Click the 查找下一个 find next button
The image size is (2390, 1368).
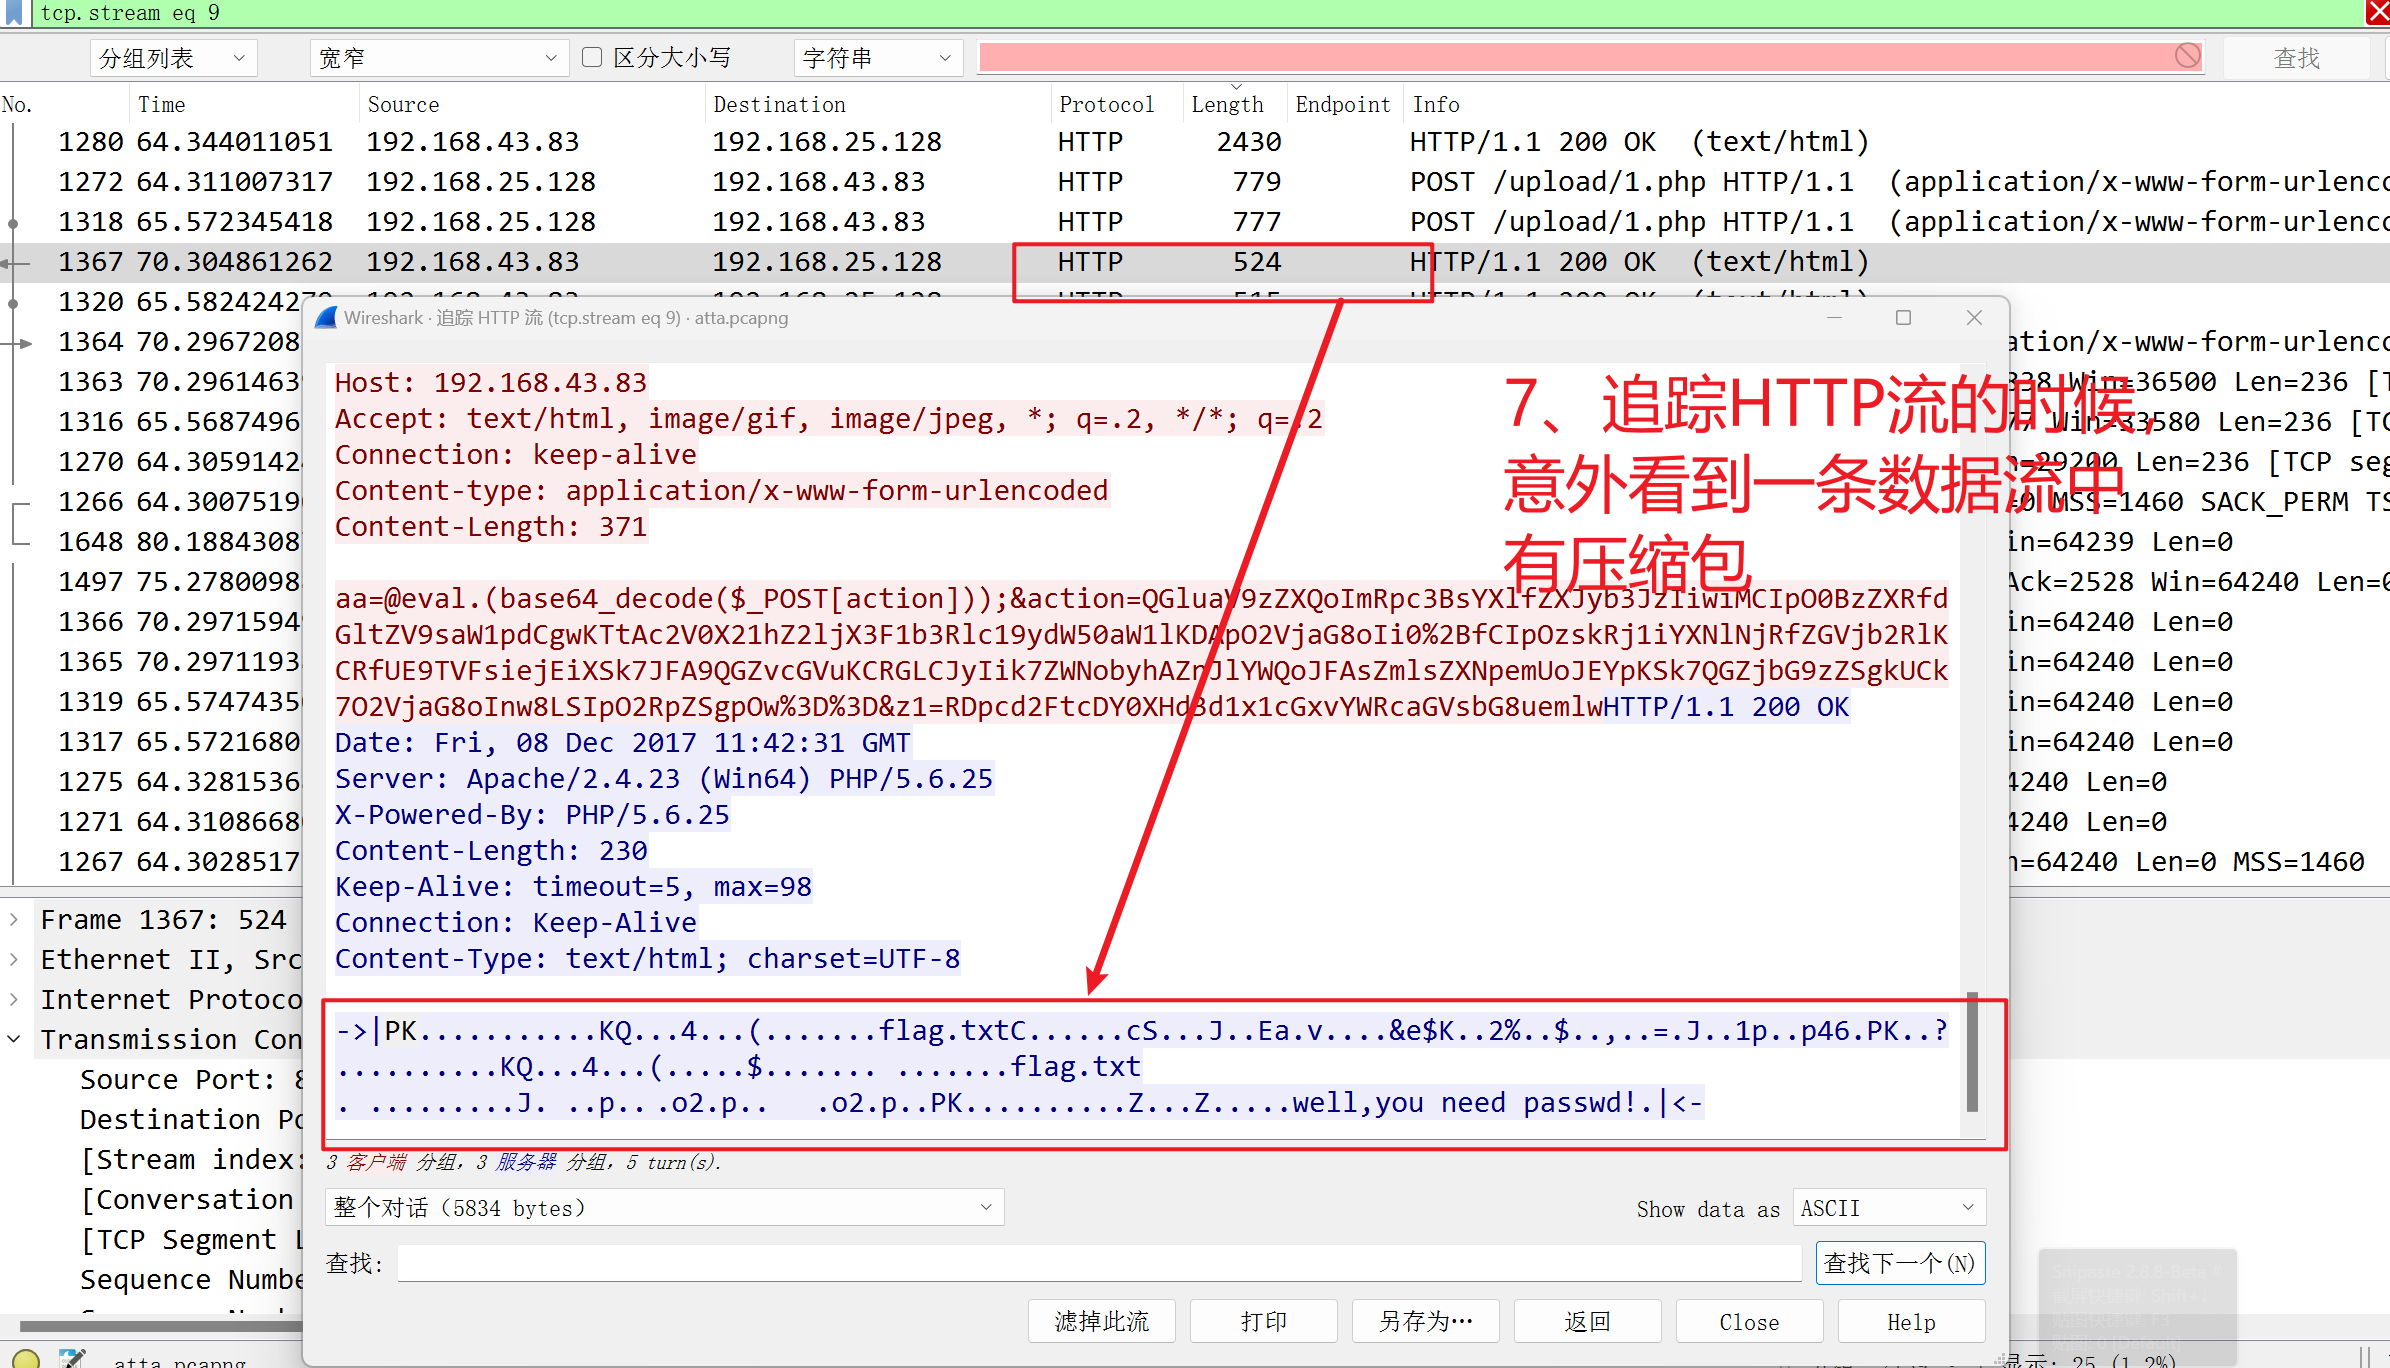click(x=1899, y=1264)
